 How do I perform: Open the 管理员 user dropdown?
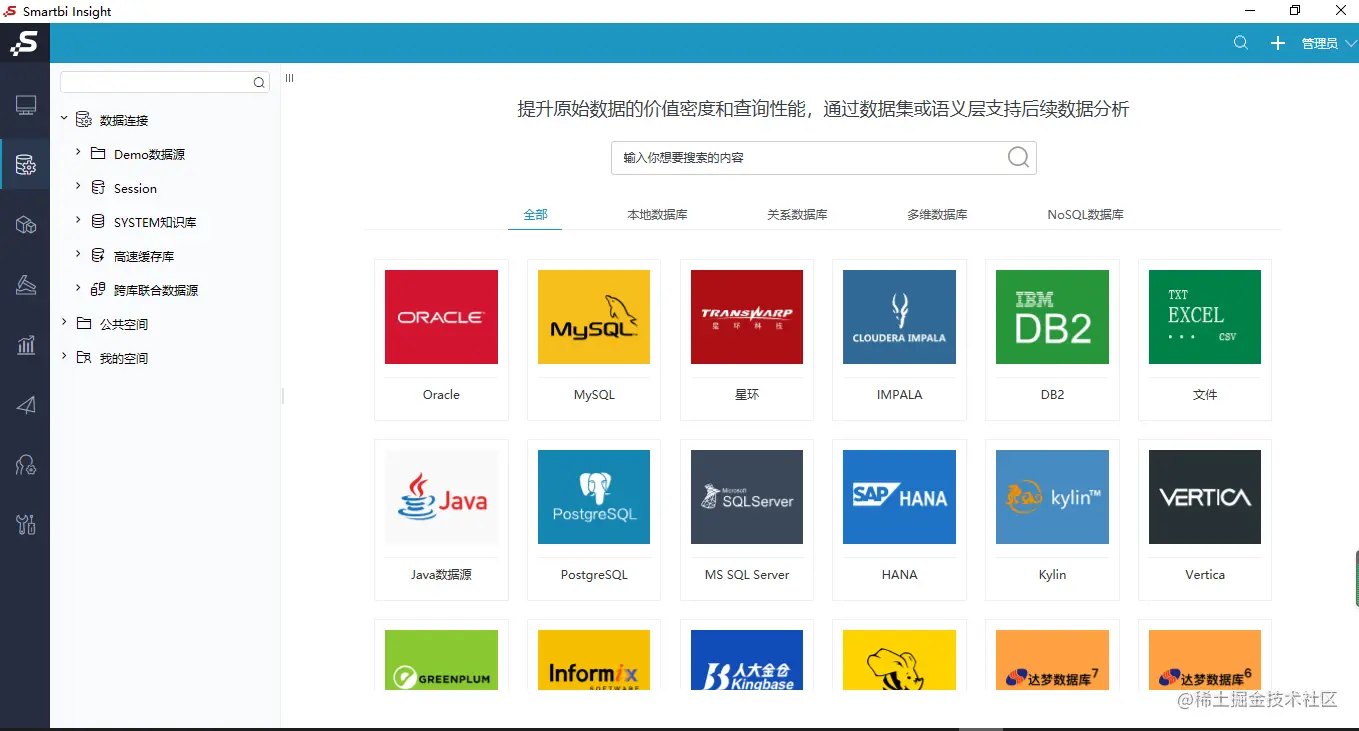pyautogui.click(x=1328, y=43)
